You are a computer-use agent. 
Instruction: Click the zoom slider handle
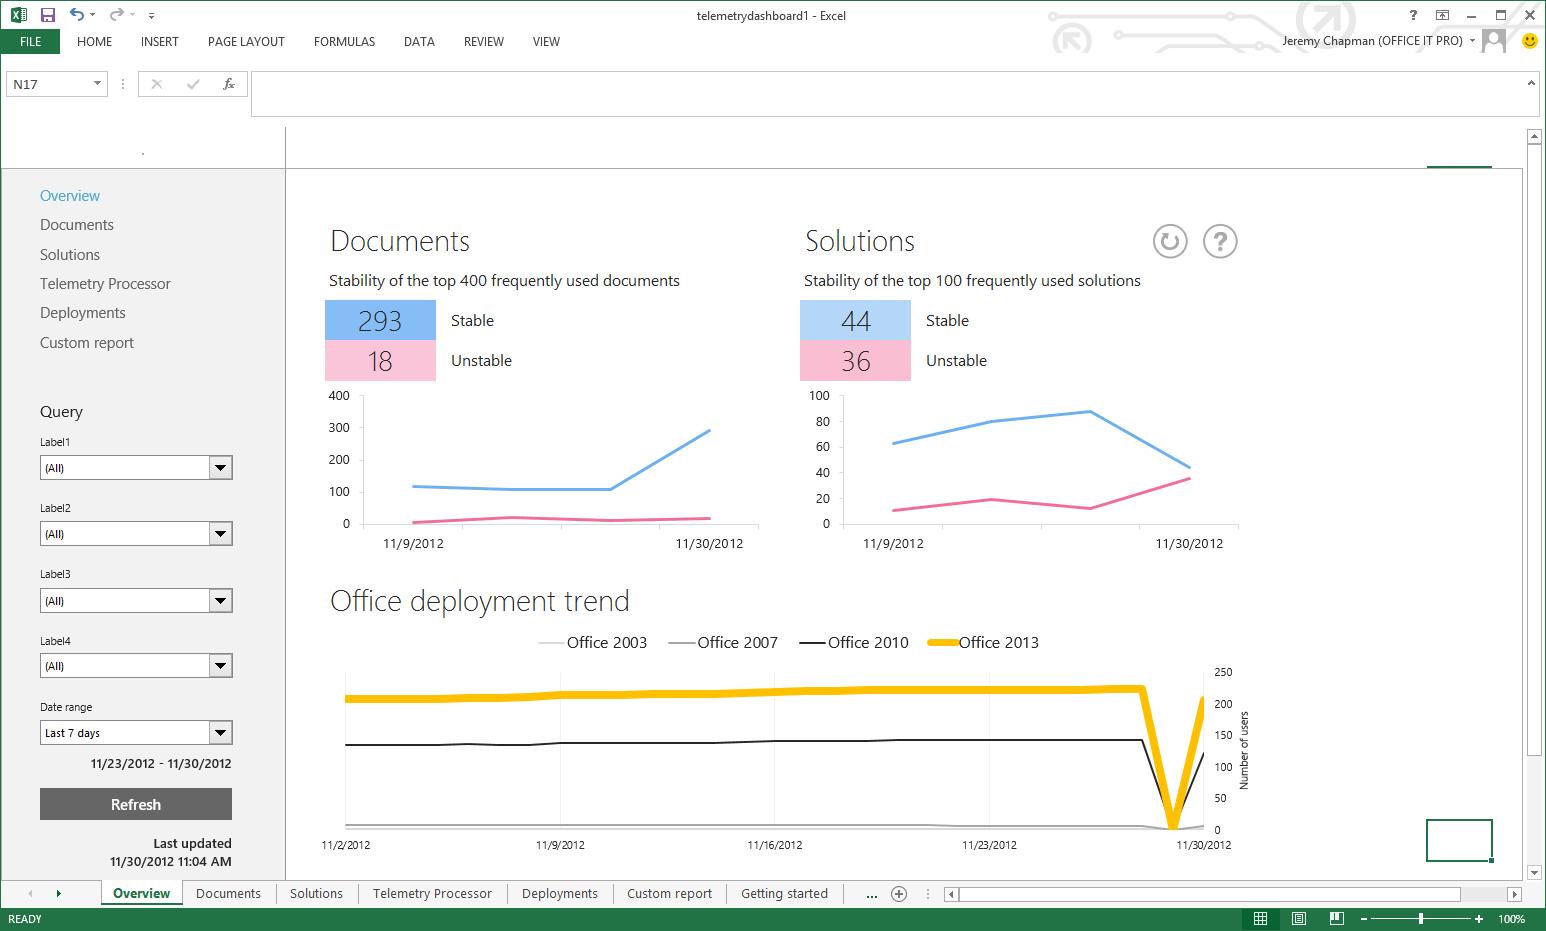click(1421, 919)
